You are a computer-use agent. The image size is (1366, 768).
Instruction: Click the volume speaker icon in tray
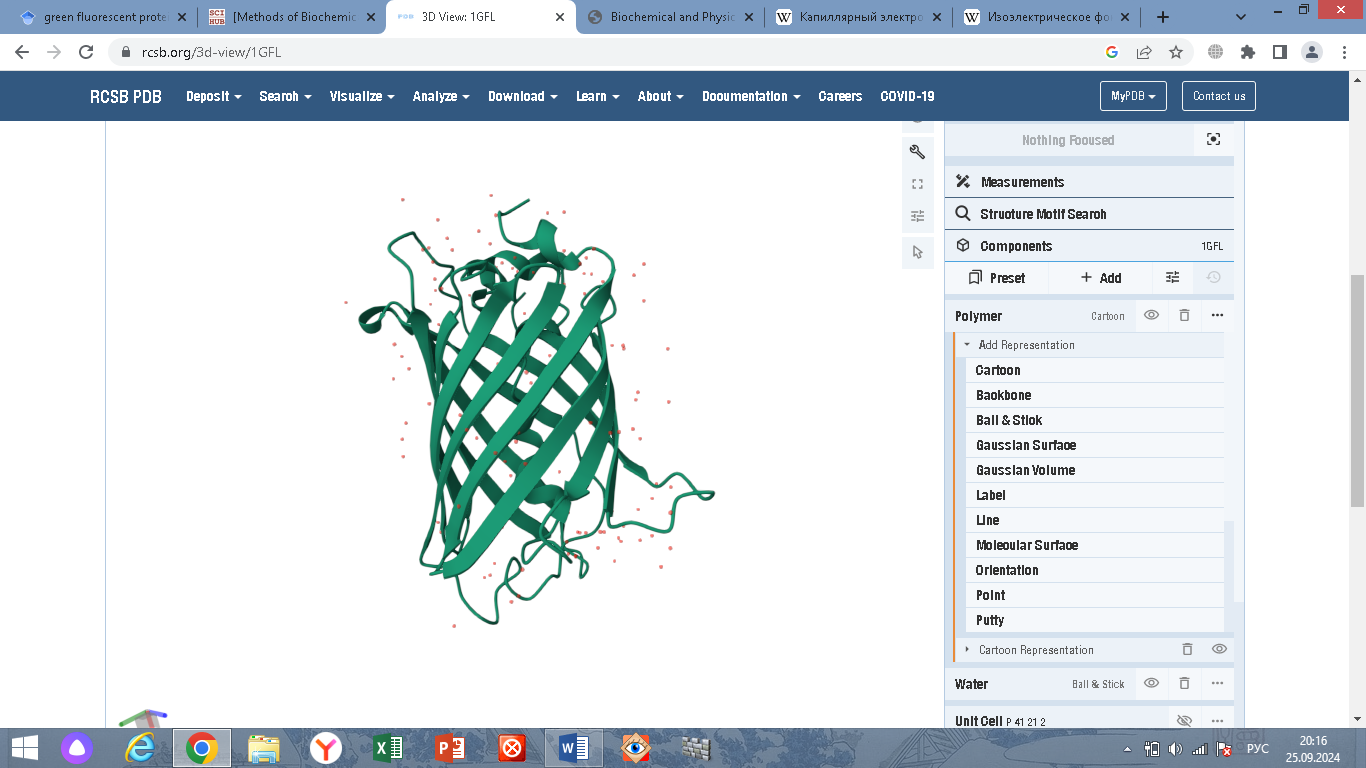(1175, 748)
